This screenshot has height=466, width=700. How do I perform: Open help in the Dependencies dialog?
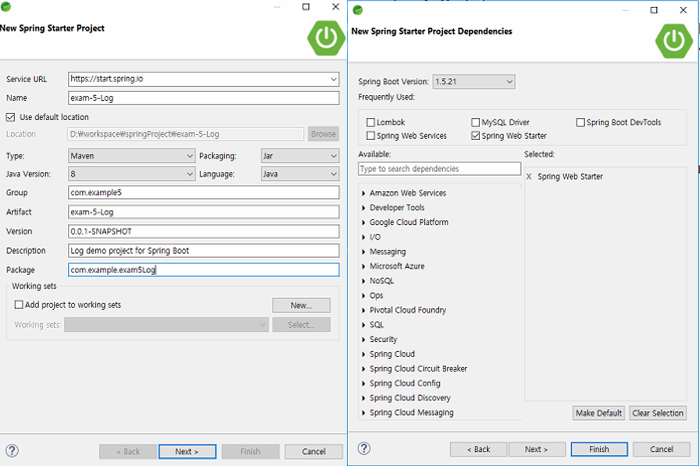click(x=364, y=448)
